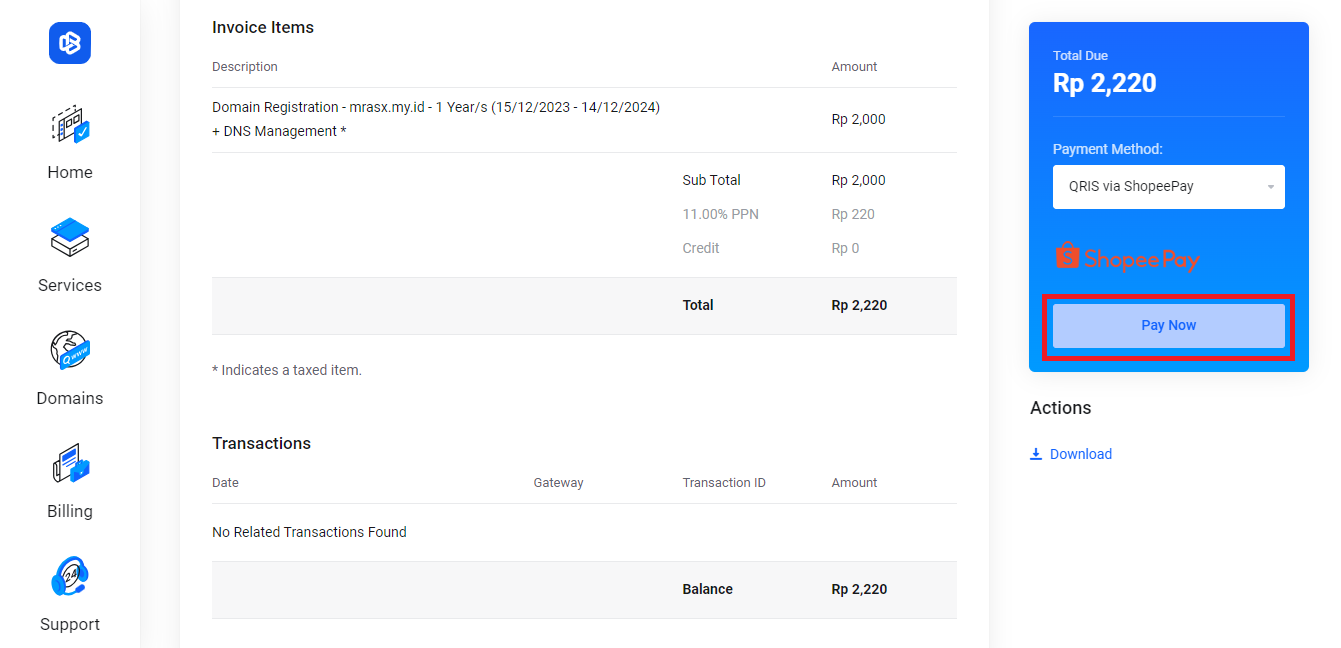Open the Home icon in sidebar
Image resolution: width=1341 pixels, height=648 pixels.
[70, 126]
